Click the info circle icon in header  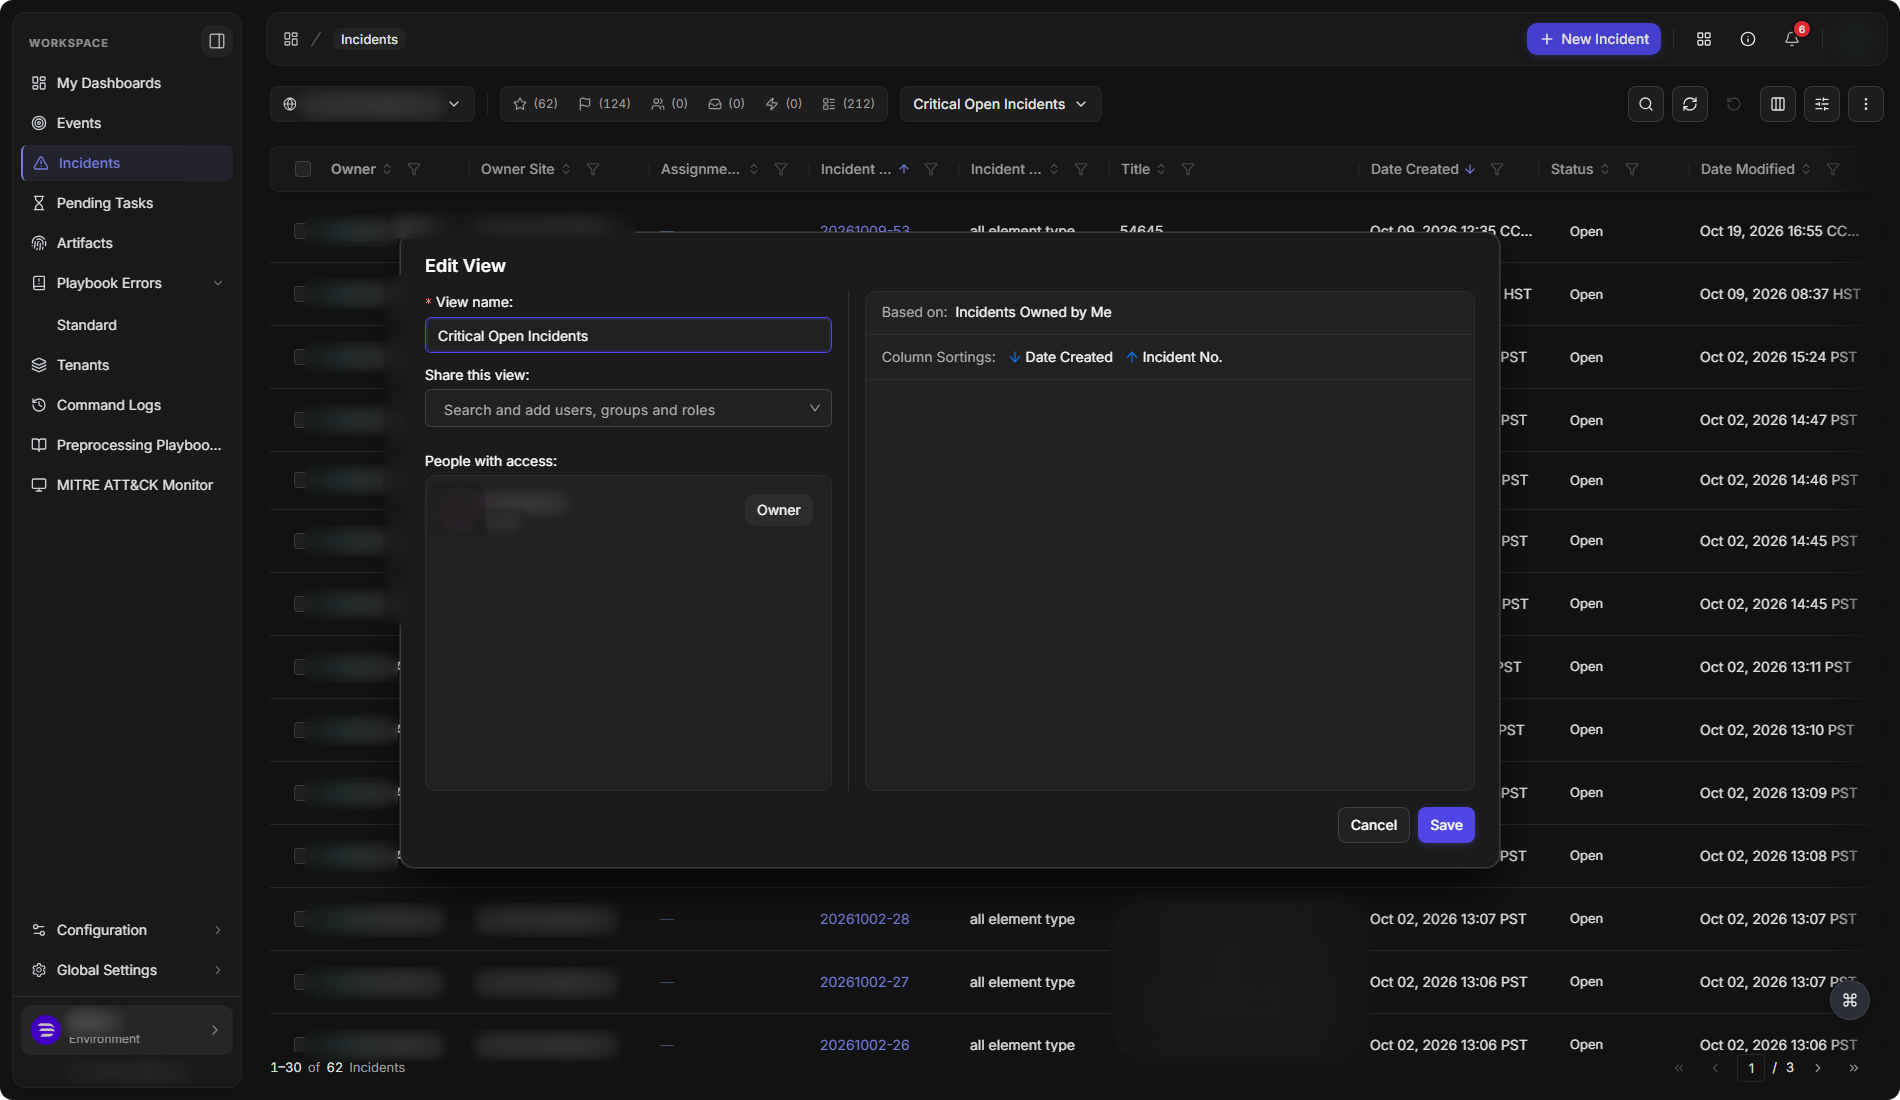click(1748, 39)
